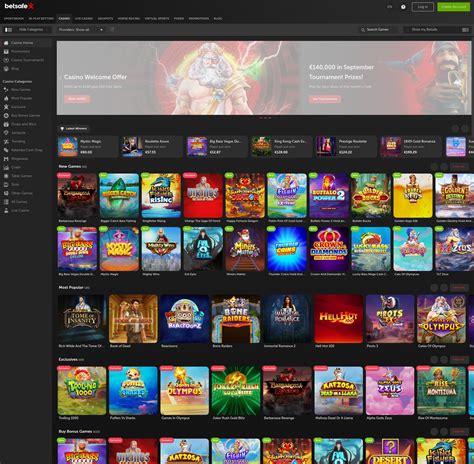Select the Exclusive star icon
Screen dimensions: 474x464
(x=6, y=107)
